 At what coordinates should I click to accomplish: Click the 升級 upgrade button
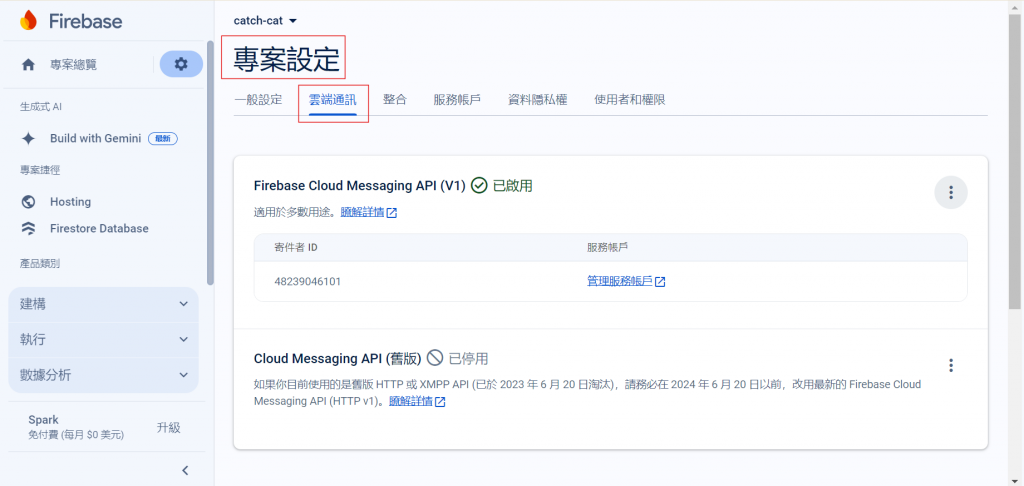click(x=168, y=428)
